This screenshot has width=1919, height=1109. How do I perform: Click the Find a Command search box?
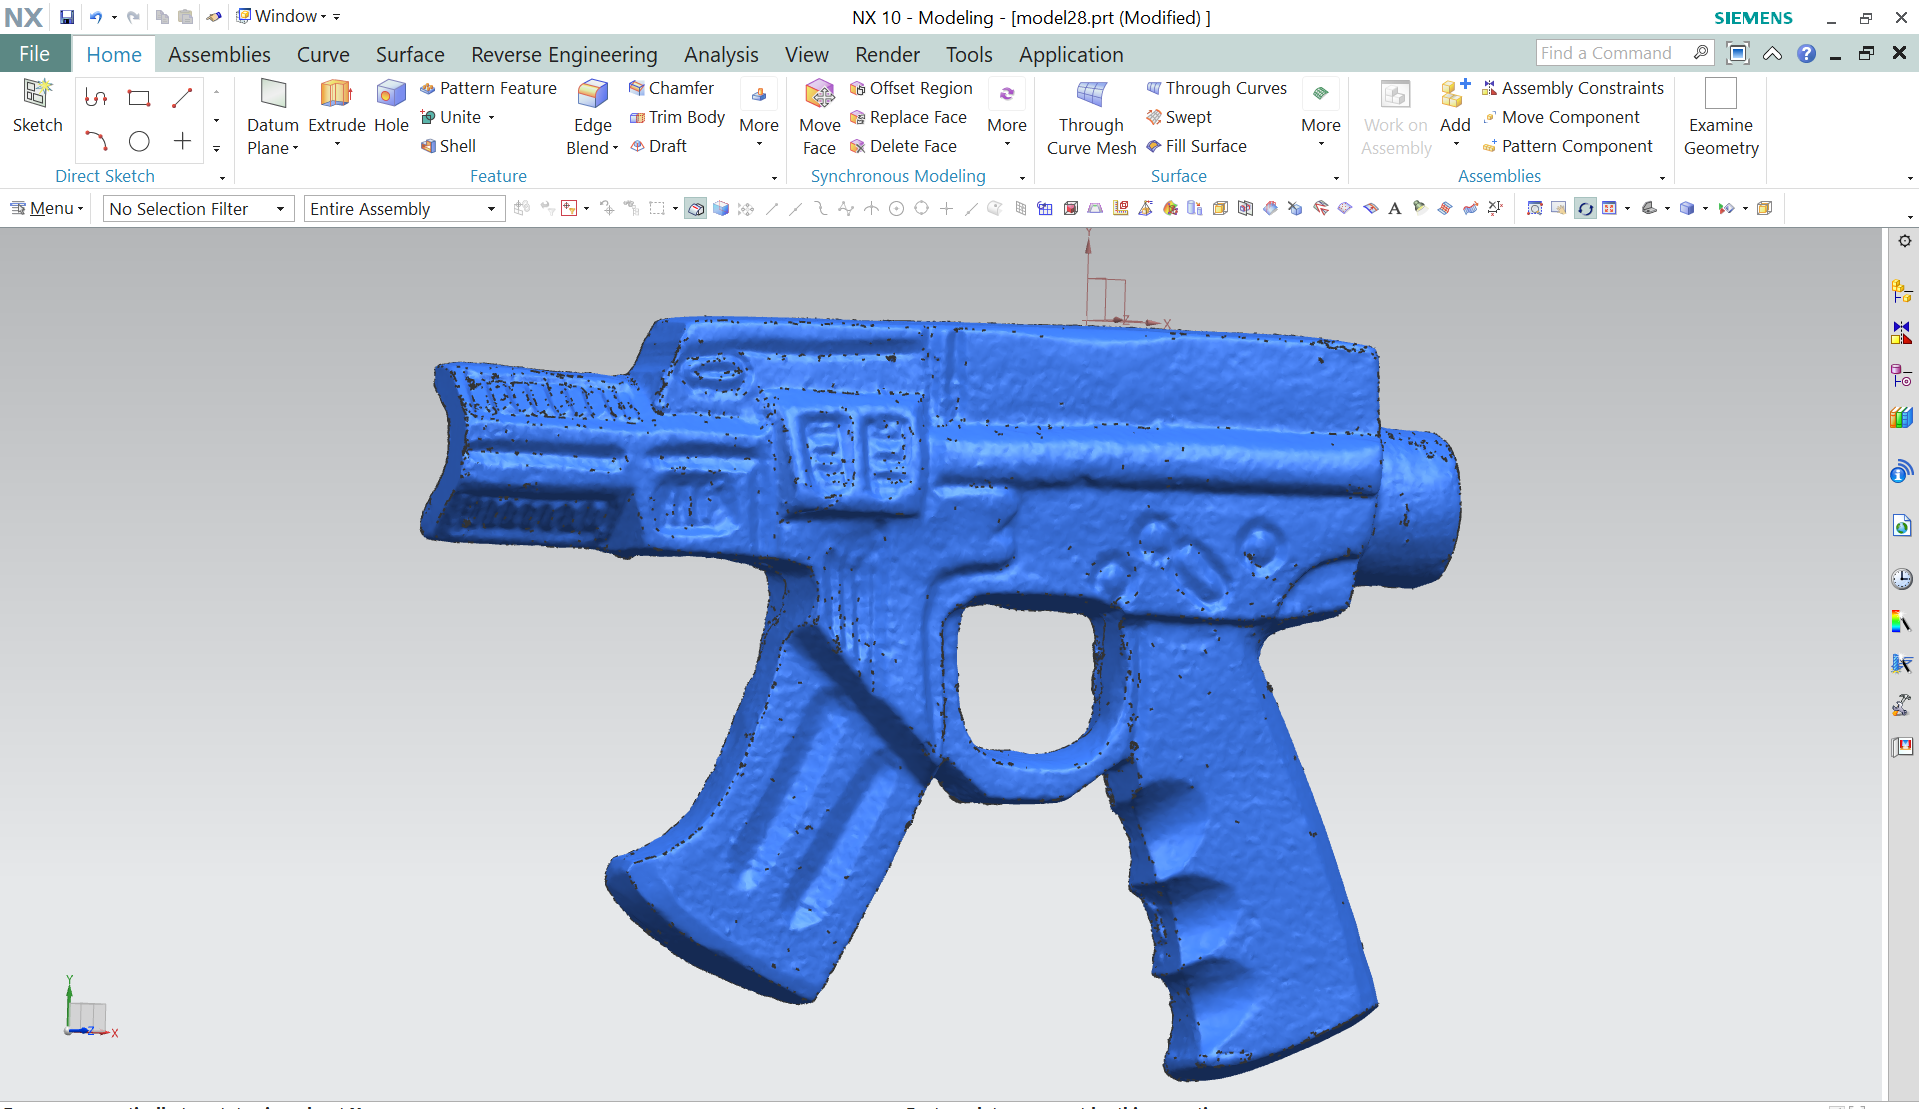pyautogui.click(x=1613, y=53)
